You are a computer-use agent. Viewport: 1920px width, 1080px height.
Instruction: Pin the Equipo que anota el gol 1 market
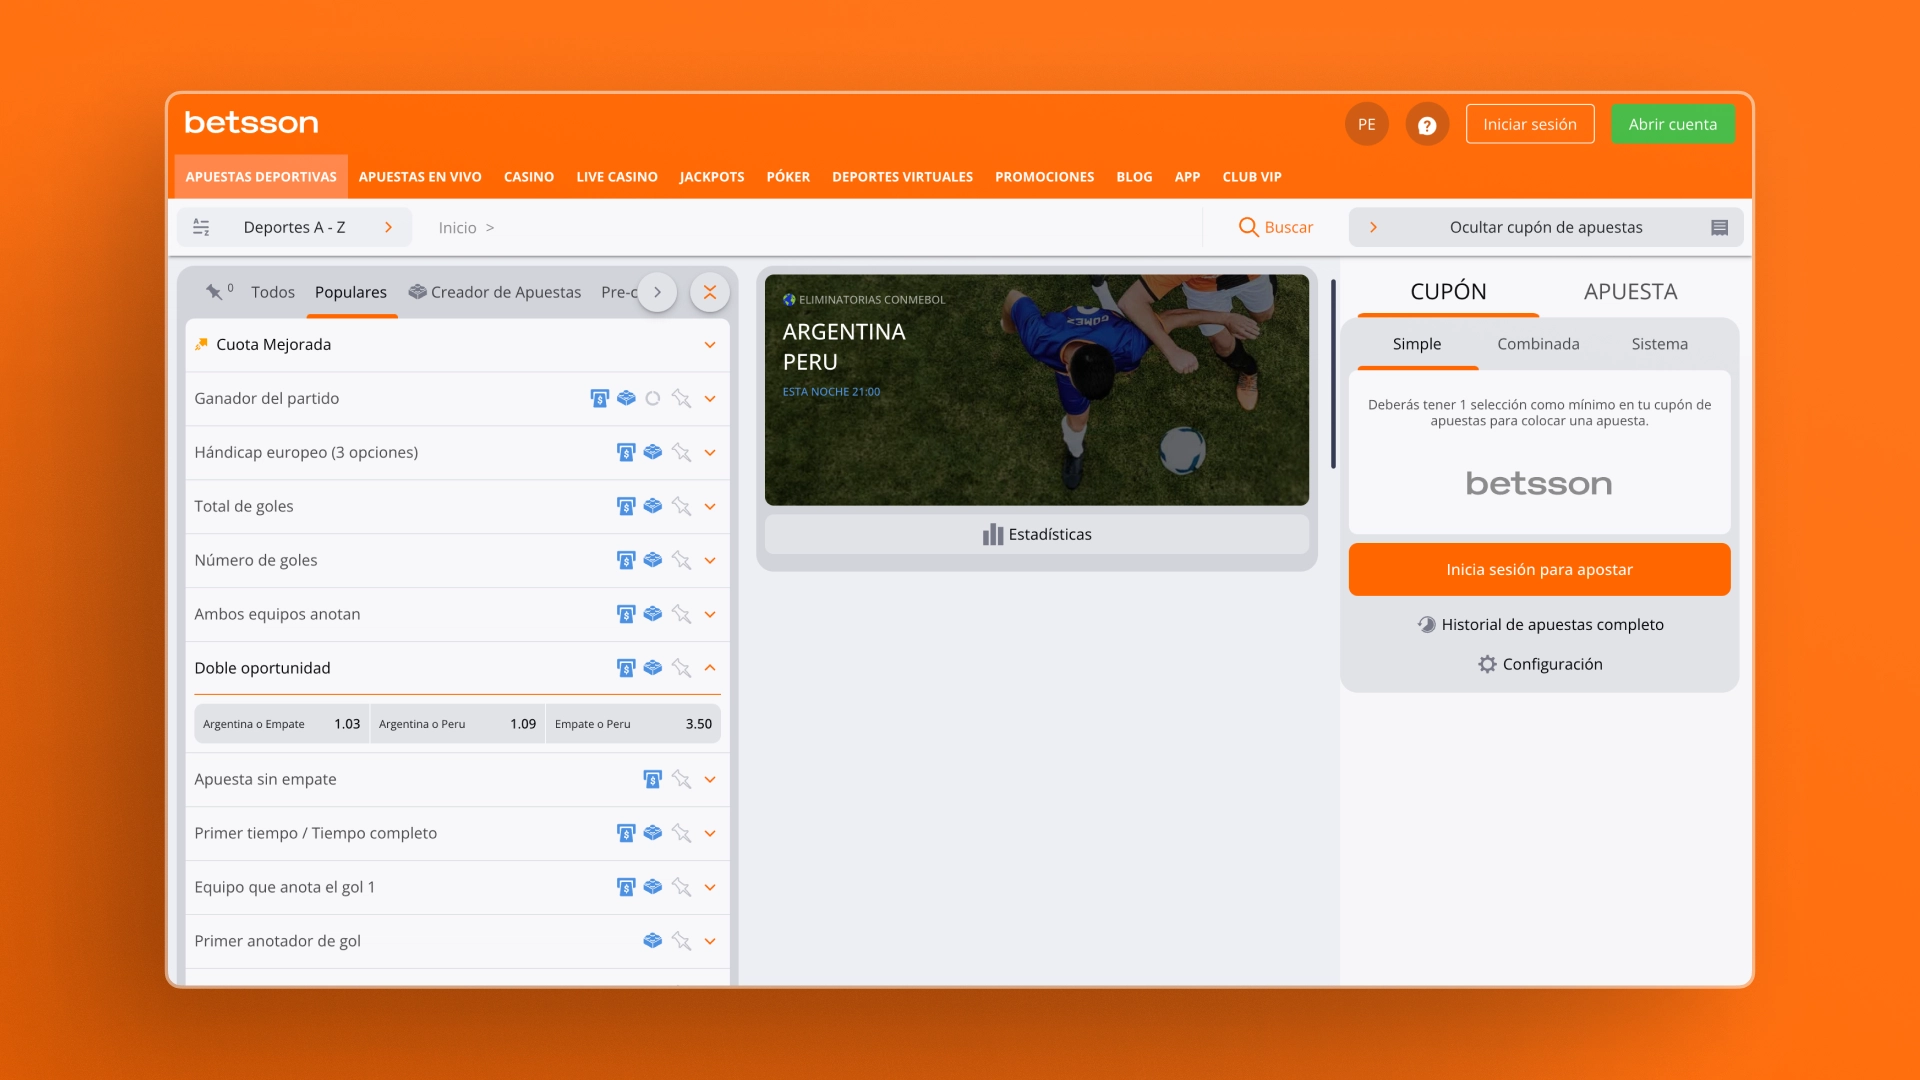(681, 887)
